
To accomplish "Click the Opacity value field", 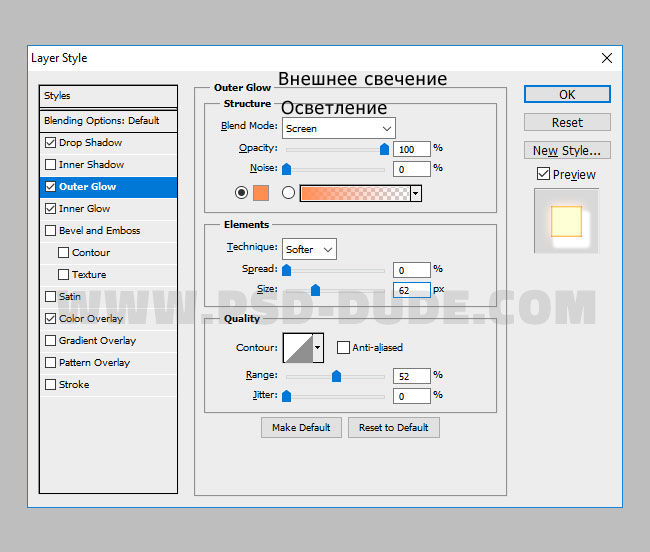I will click(412, 149).
